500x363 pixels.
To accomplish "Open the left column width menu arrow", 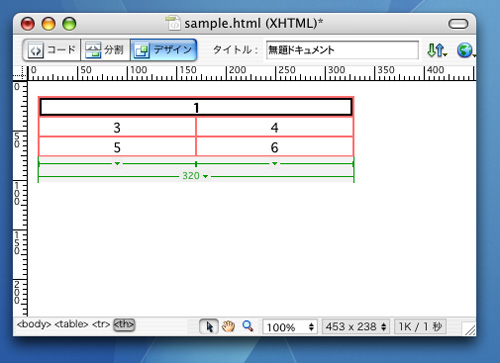I will [x=117, y=163].
